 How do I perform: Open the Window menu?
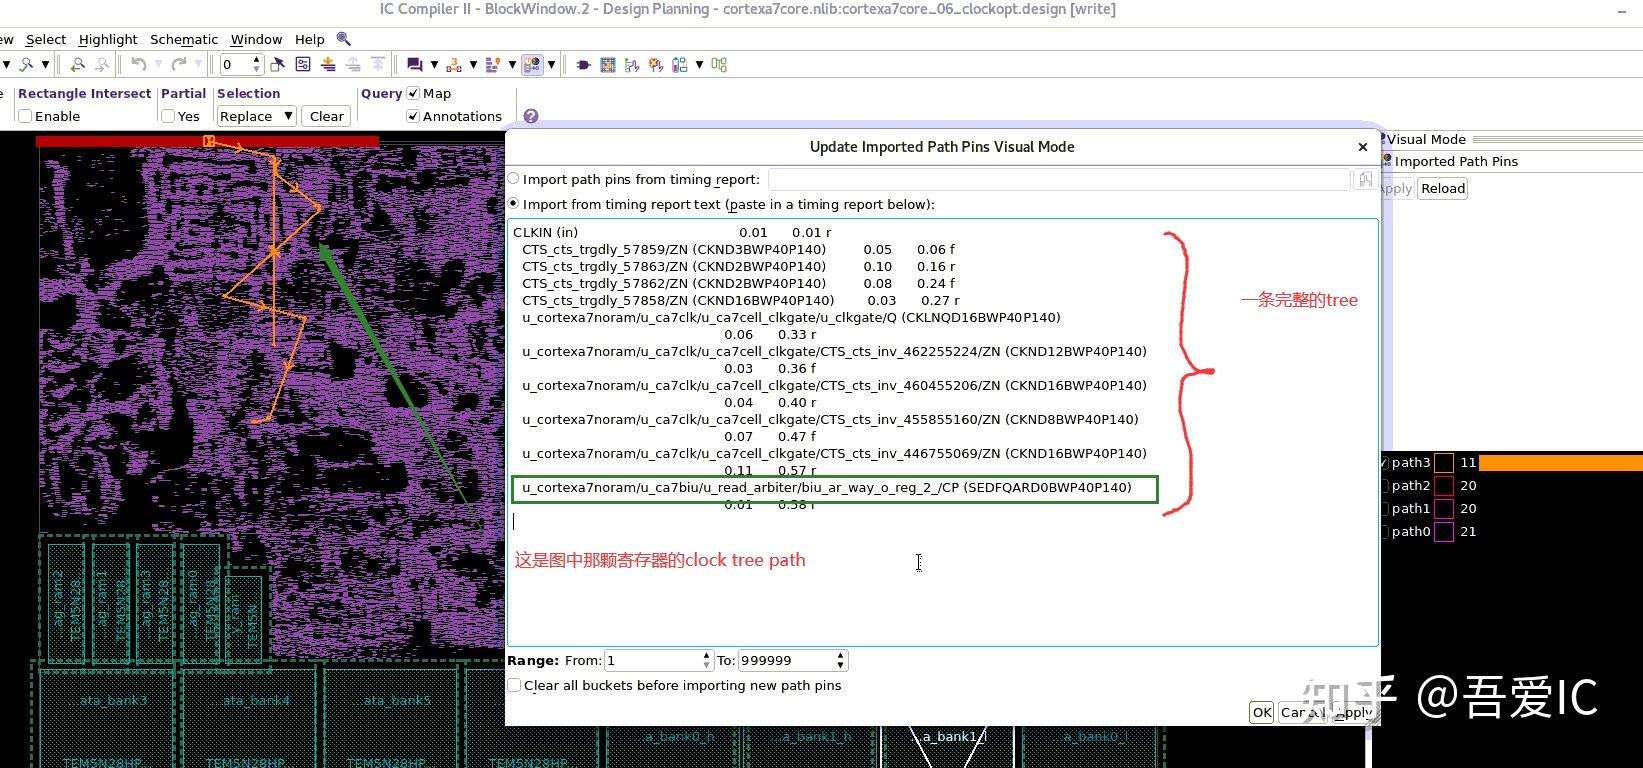pyautogui.click(x=256, y=39)
